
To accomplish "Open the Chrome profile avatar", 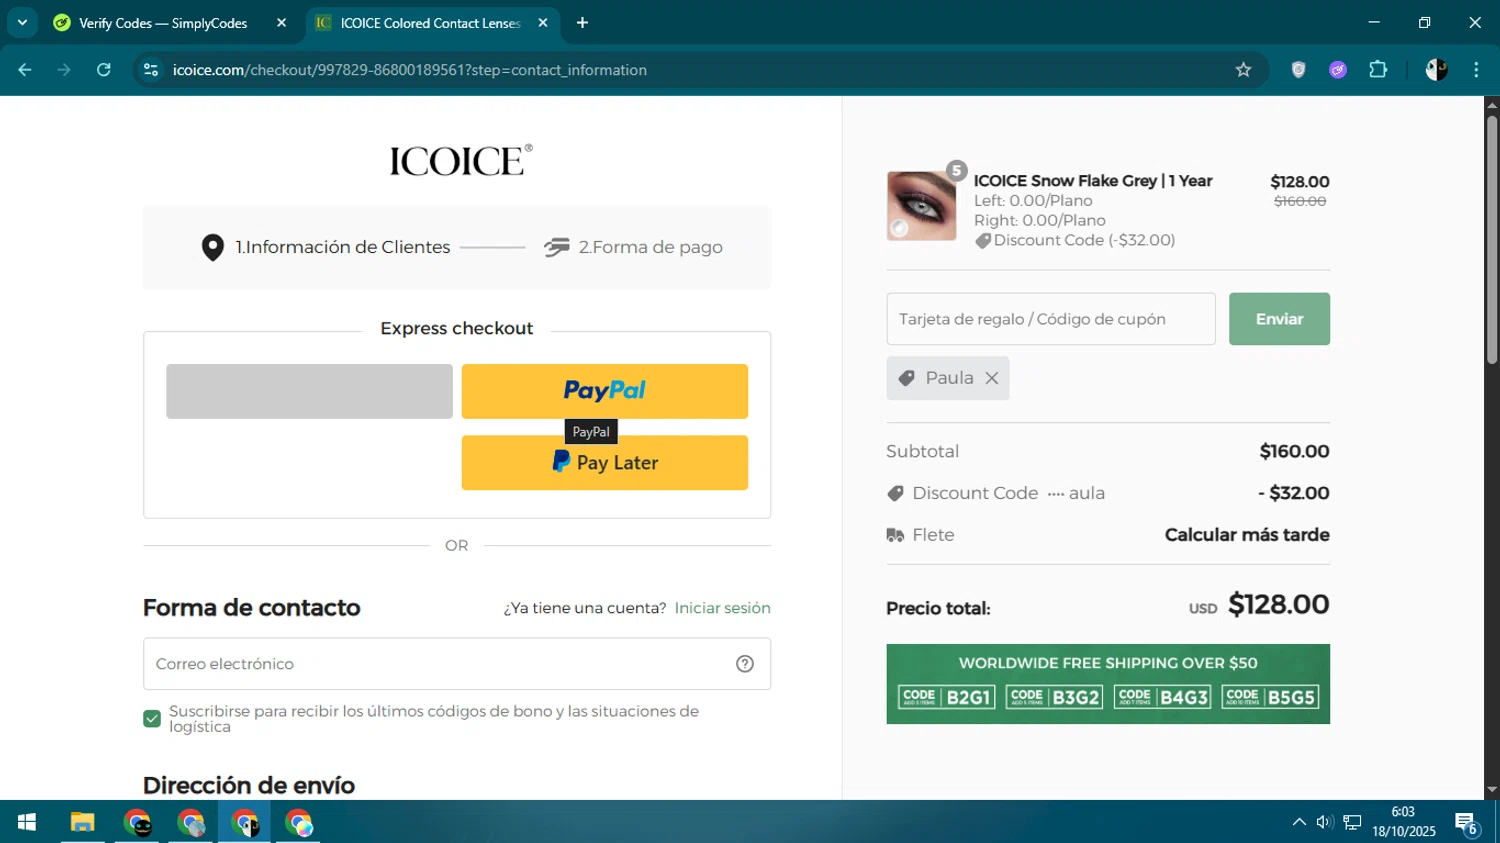I will (1436, 70).
